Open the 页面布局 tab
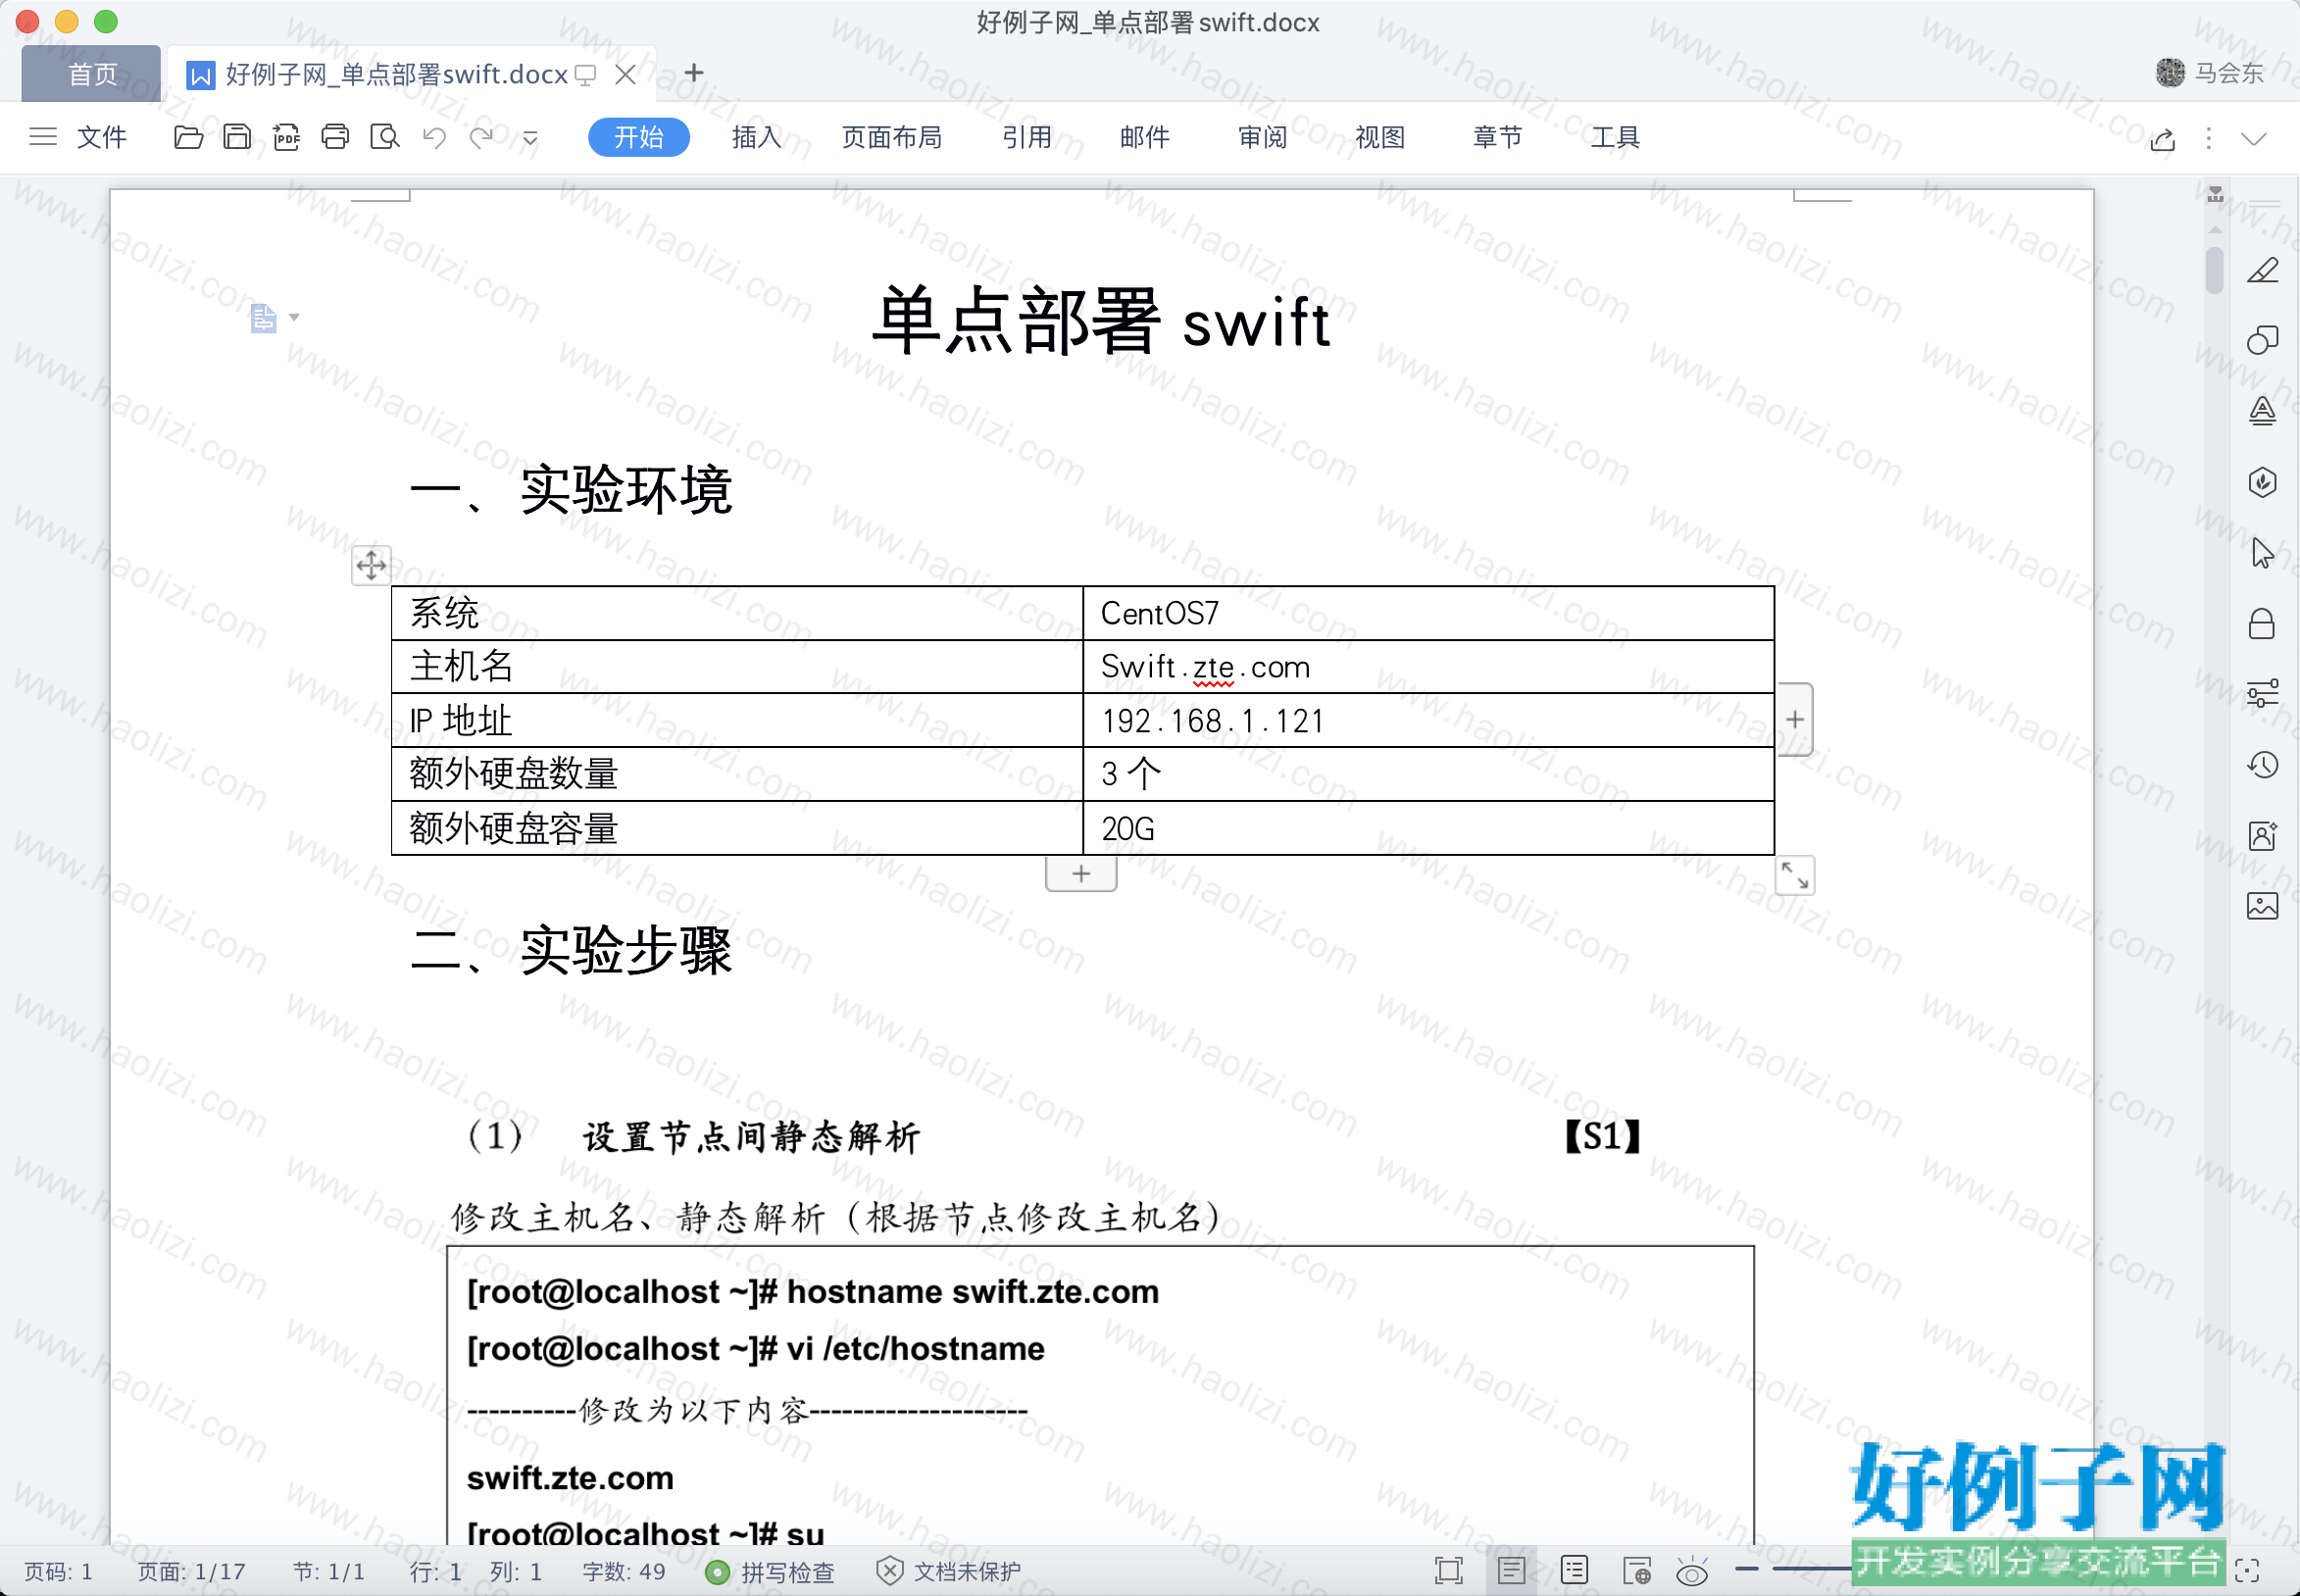Image resolution: width=2300 pixels, height=1596 pixels. pos(891,137)
